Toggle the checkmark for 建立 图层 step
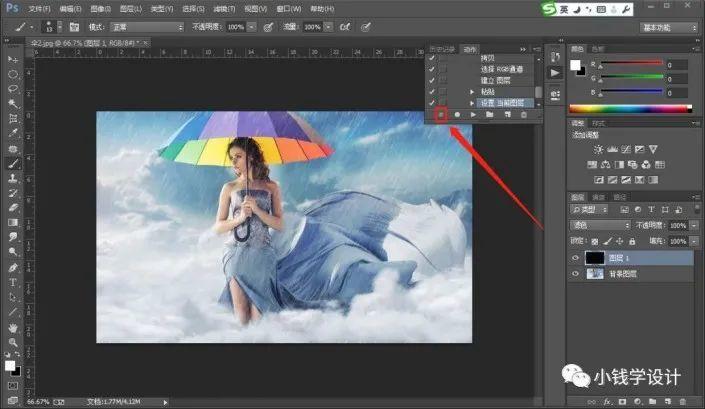705x409 pixels. [432, 80]
